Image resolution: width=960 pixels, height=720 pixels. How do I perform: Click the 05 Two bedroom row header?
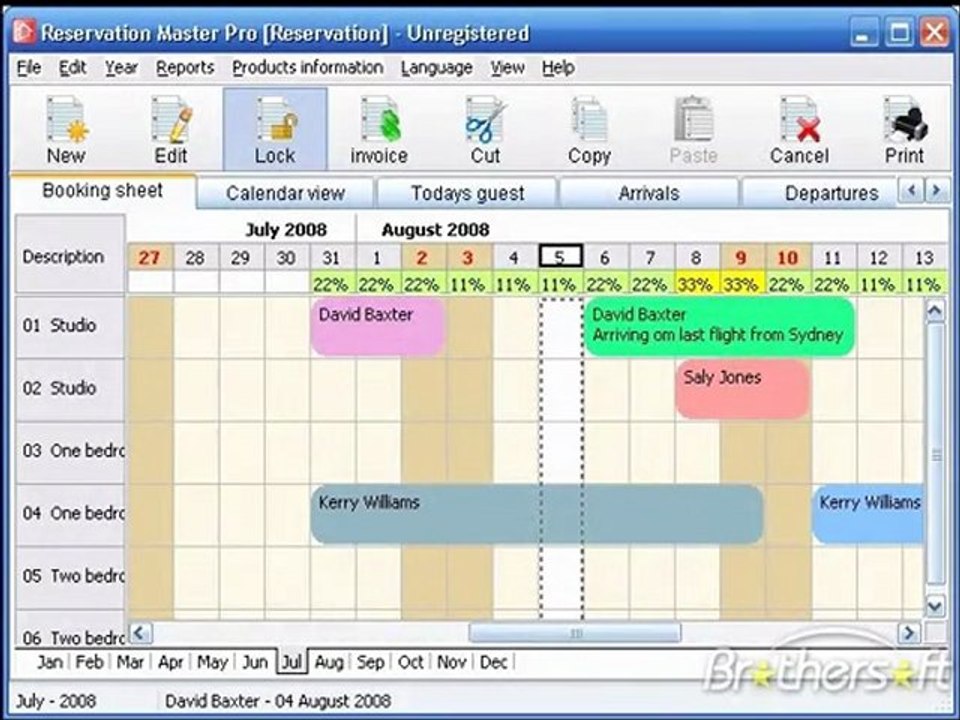coord(70,576)
